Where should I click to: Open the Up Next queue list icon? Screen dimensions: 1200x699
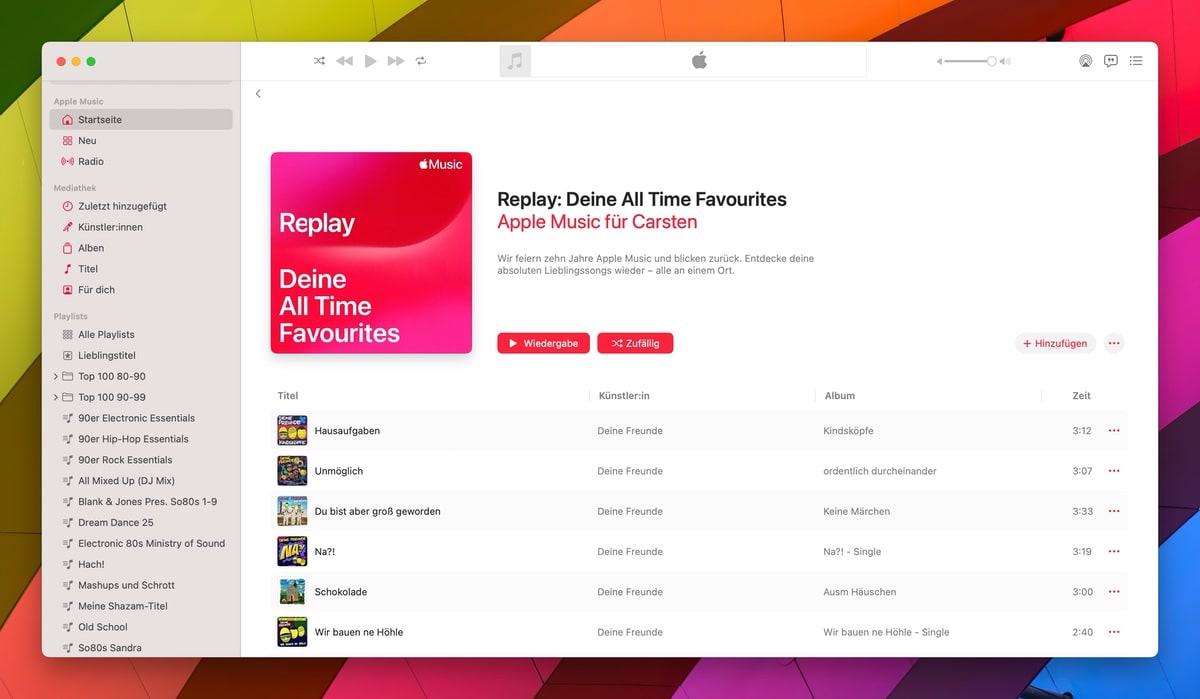pos(1136,61)
